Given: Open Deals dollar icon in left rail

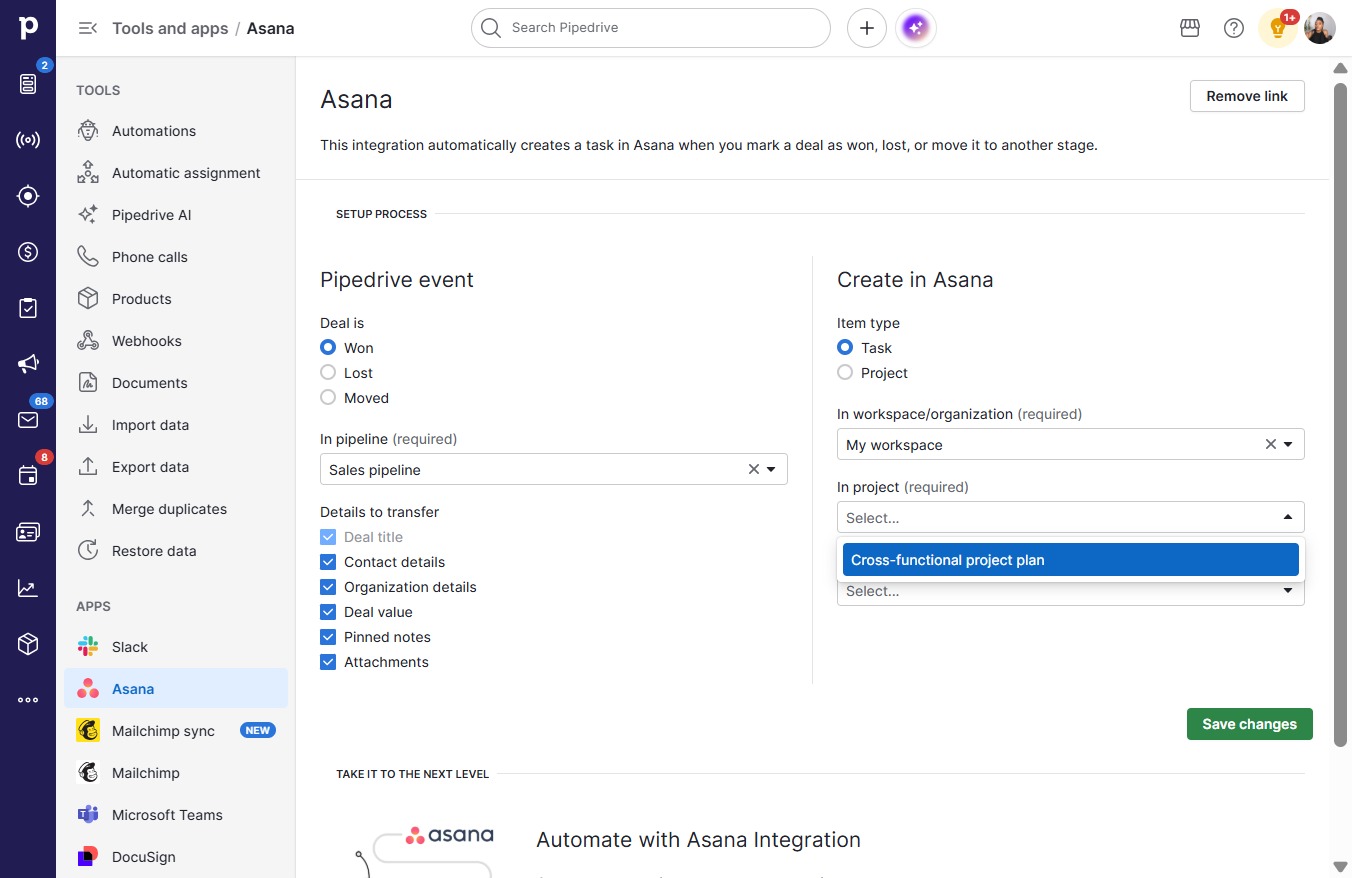Looking at the screenshot, I should [28, 252].
